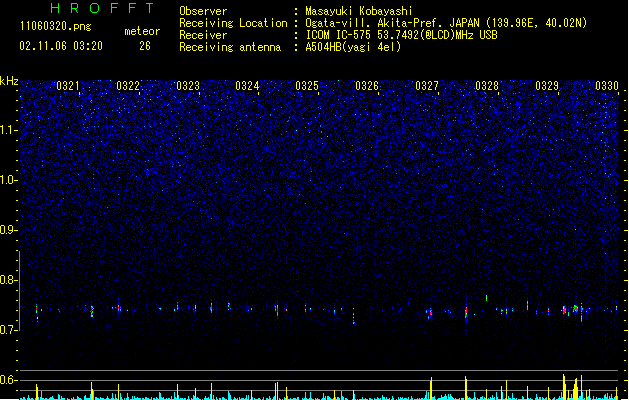Click the Receiving Location label
The width and height of the screenshot is (629, 400).
click(x=233, y=23)
